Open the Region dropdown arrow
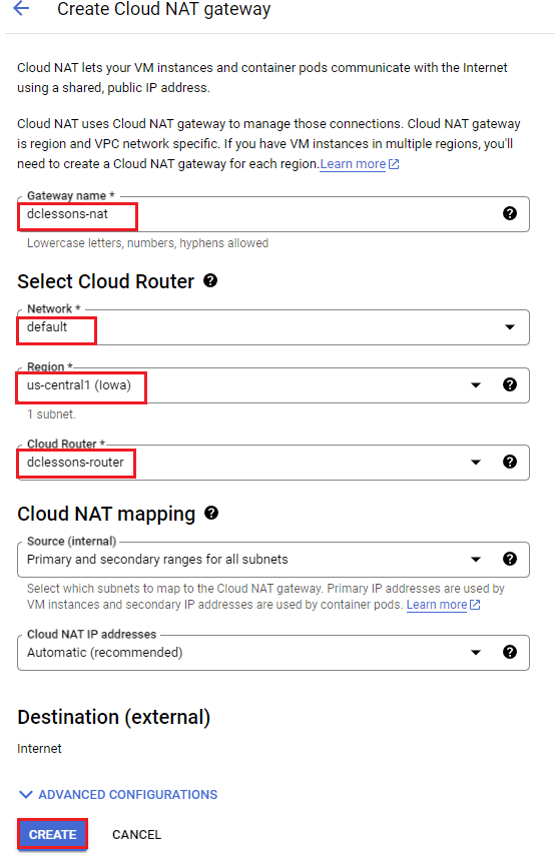This screenshot has width=555, height=853. [476, 385]
